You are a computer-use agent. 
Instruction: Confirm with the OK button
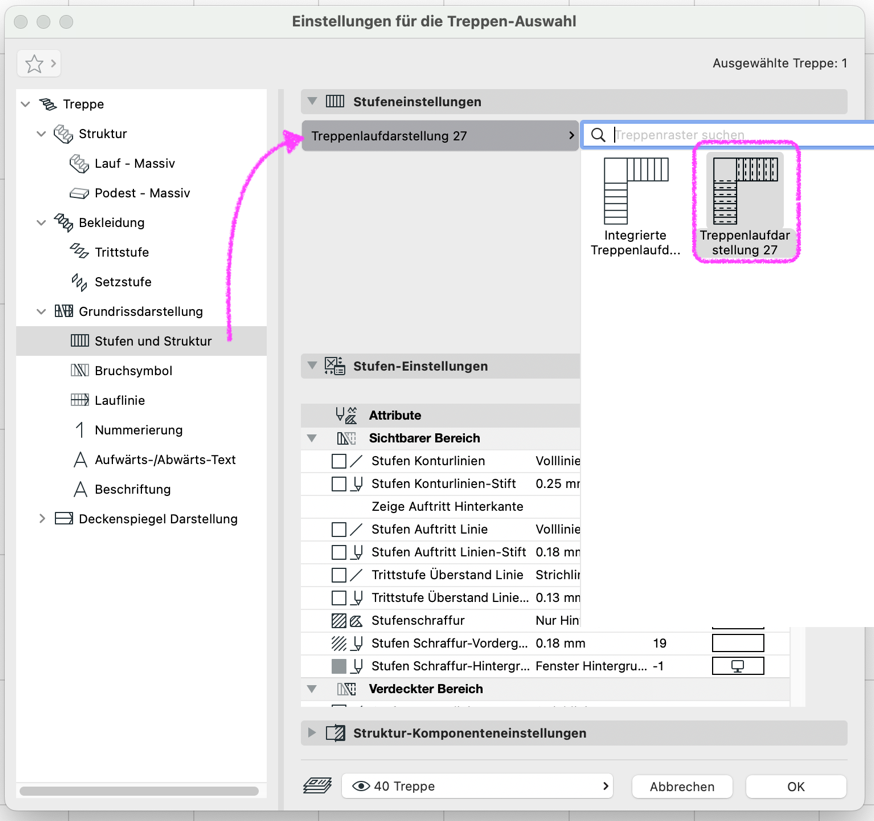coord(796,786)
